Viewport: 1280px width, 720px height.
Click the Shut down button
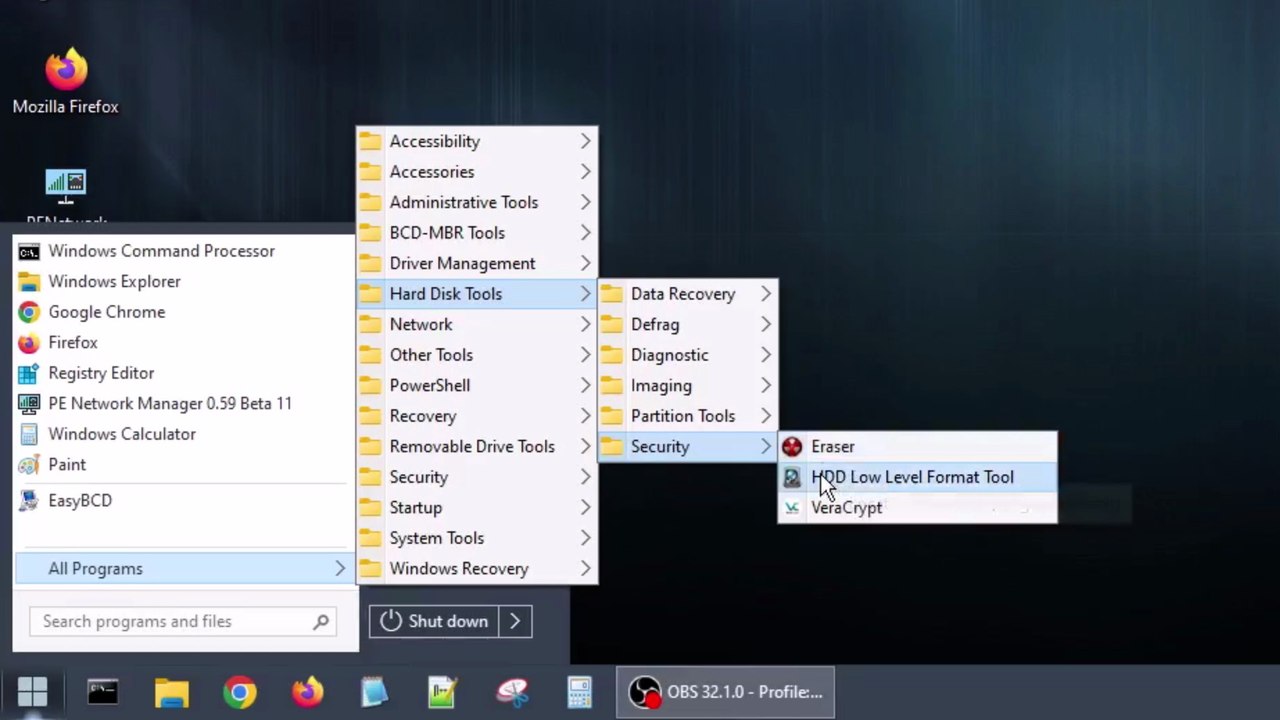click(x=434, y=622)
